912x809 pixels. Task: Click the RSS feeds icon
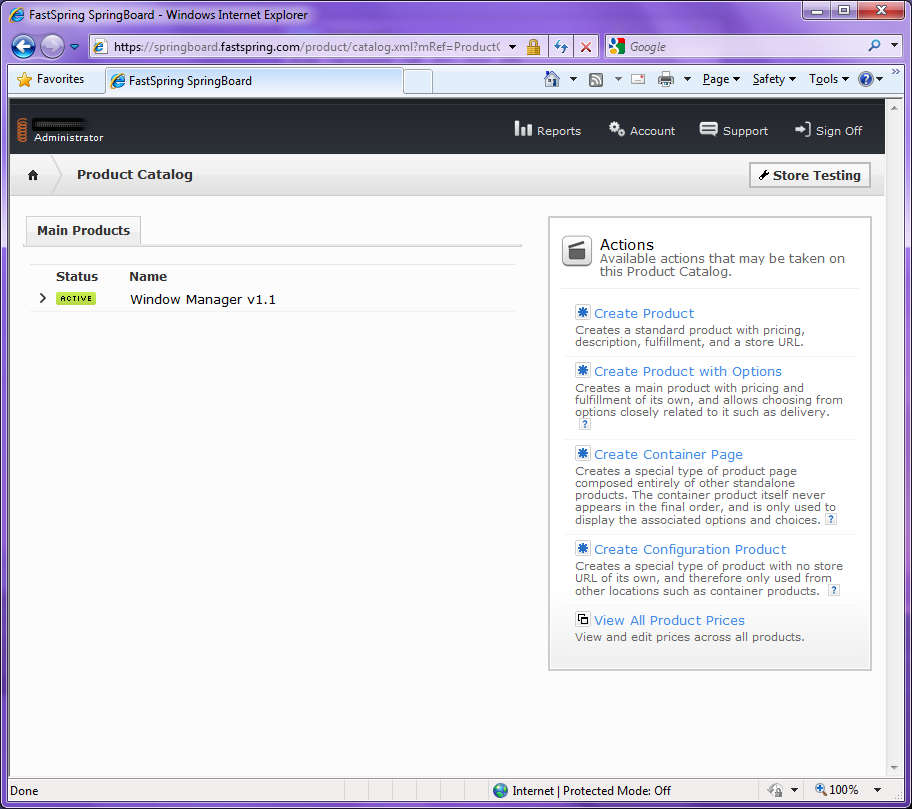tap(596, 80)
